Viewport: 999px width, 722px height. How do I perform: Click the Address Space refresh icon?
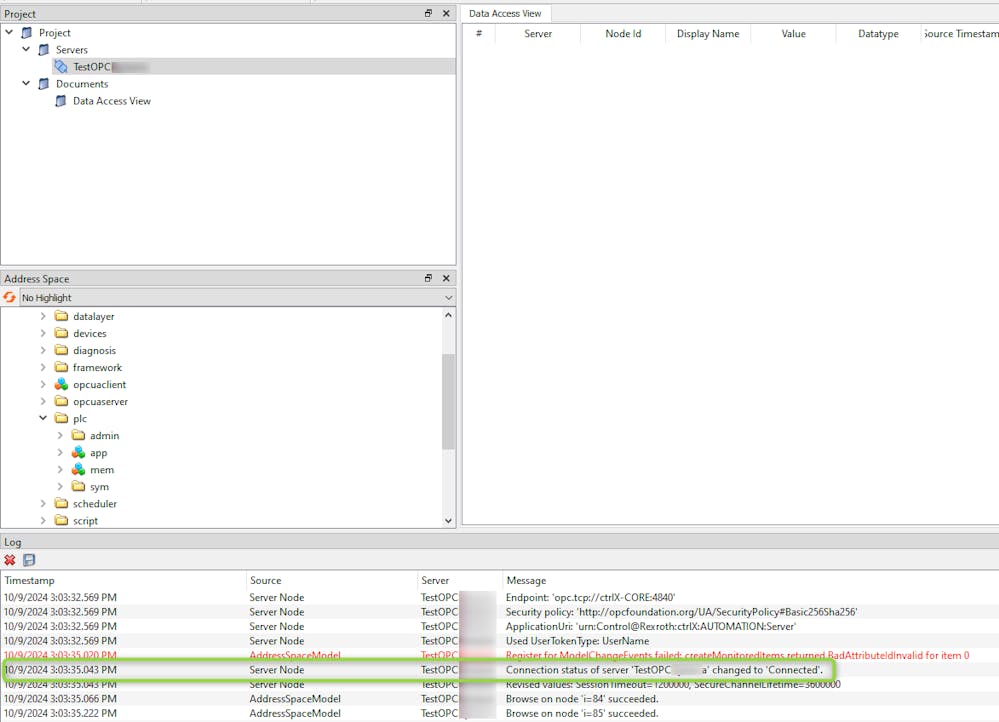[x=10, y=298]
